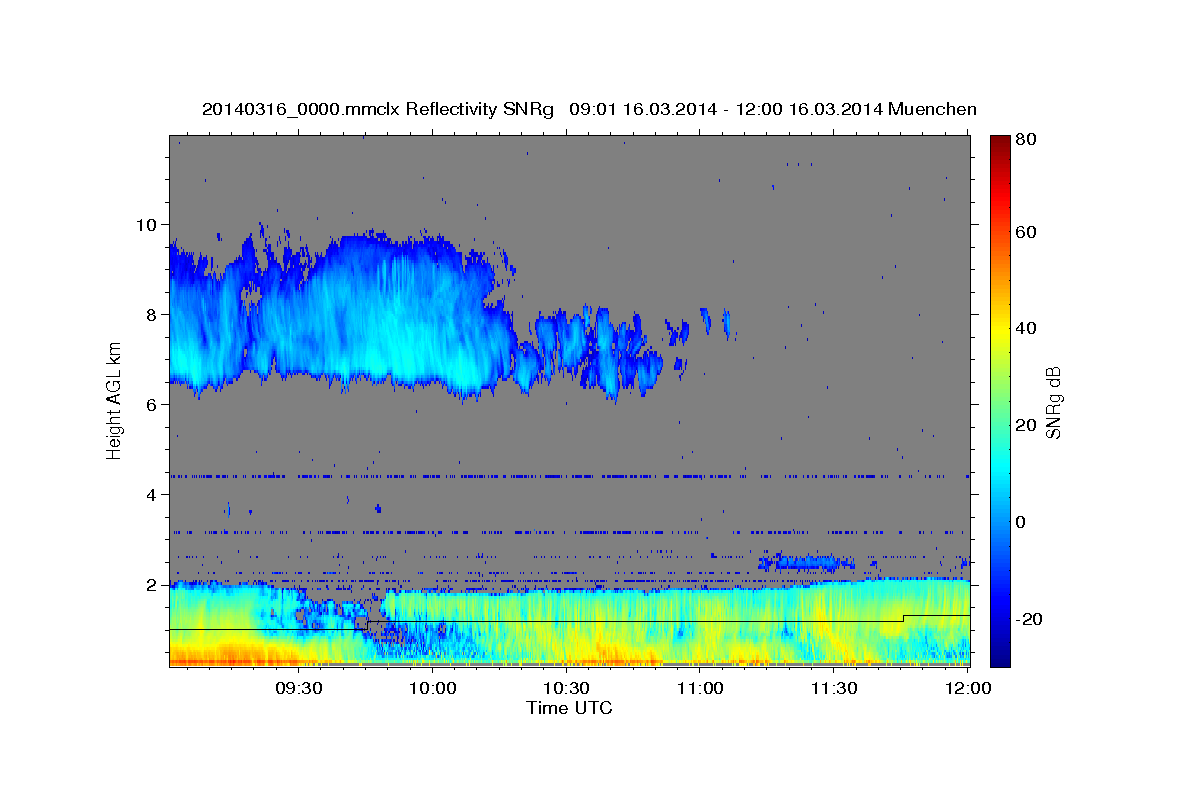The image size is (1200, 800).
Task: Click the 'SNRg dB' colorbar label
Action: [x=1052, y=402]
